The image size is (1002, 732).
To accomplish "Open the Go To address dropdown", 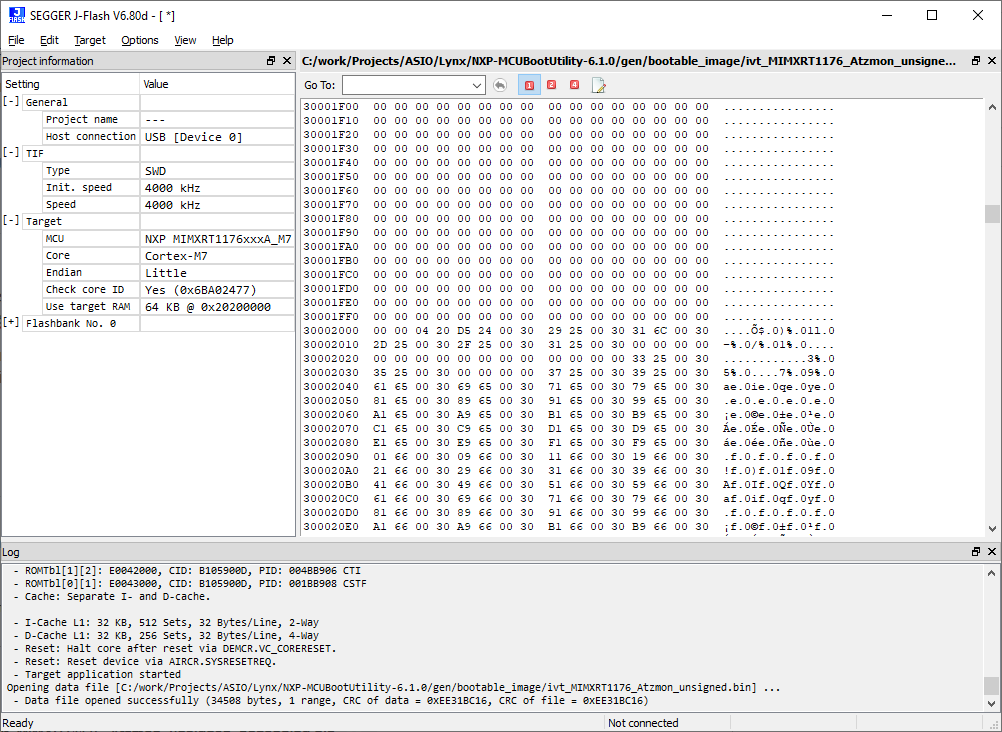I will coord(477,85).
